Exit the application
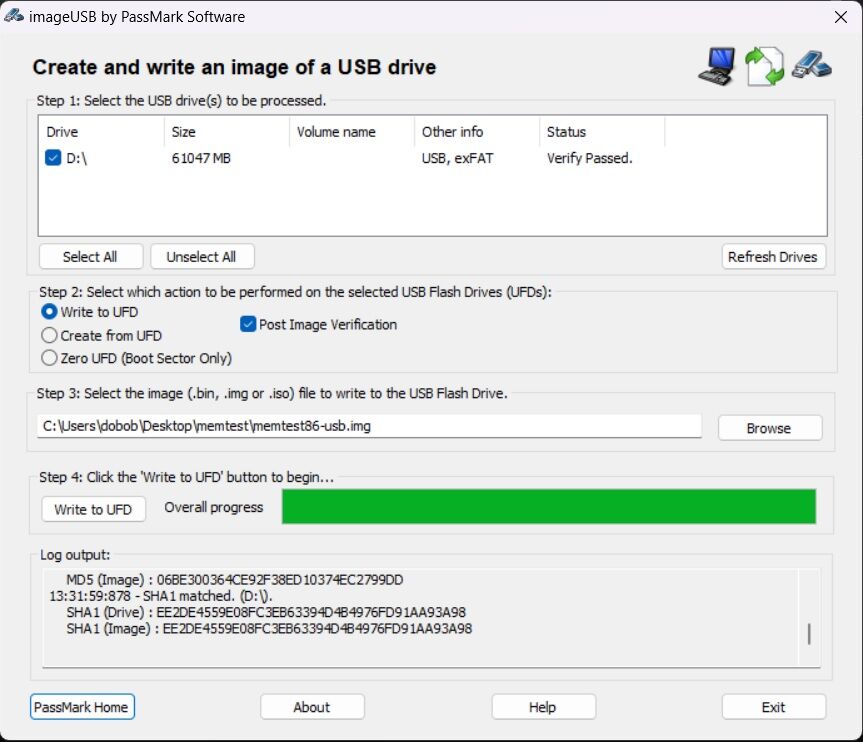 point(773,707)
